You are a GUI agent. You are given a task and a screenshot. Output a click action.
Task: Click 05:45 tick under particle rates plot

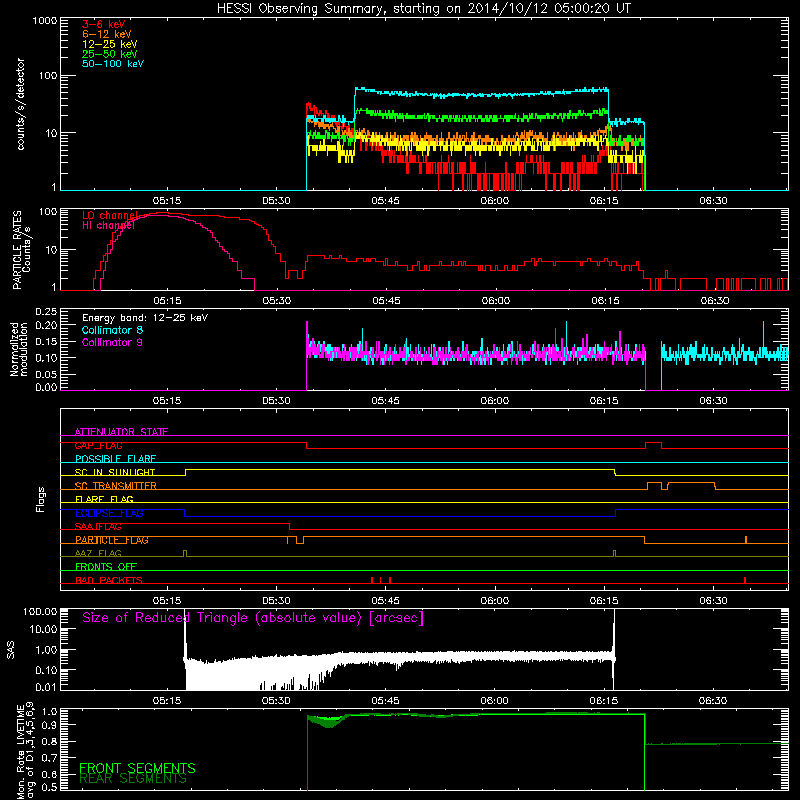(x=386, y=301)
